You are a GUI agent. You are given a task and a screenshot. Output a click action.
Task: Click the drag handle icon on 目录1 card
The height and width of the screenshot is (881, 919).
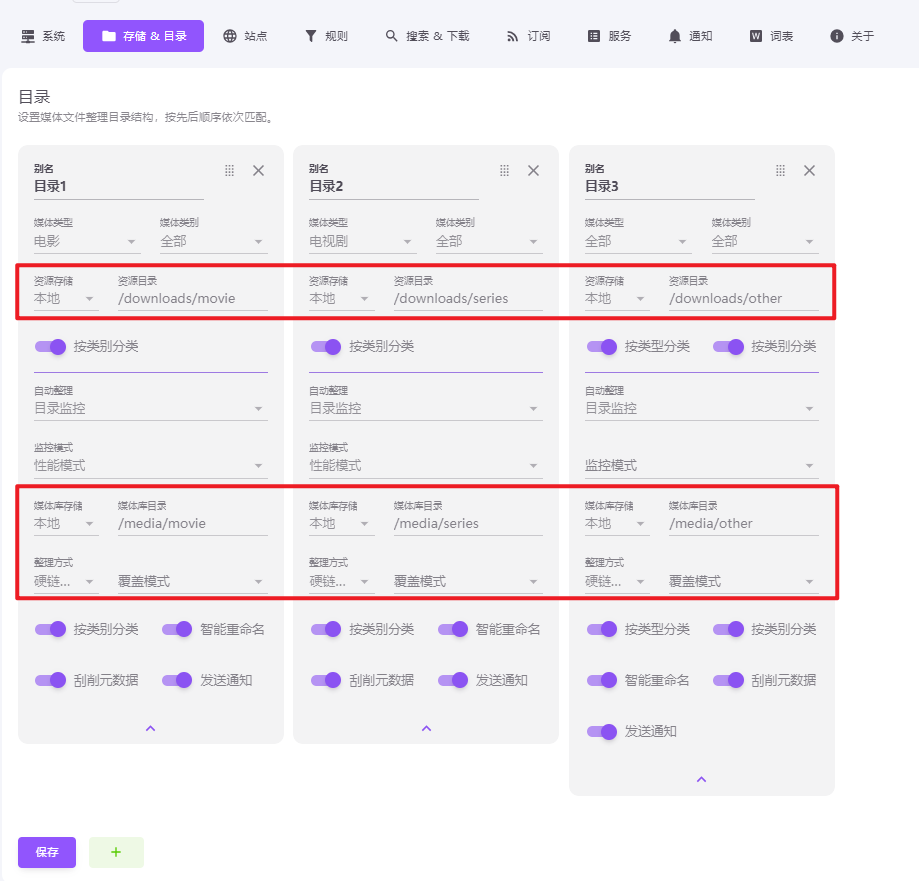pos(229,171)
